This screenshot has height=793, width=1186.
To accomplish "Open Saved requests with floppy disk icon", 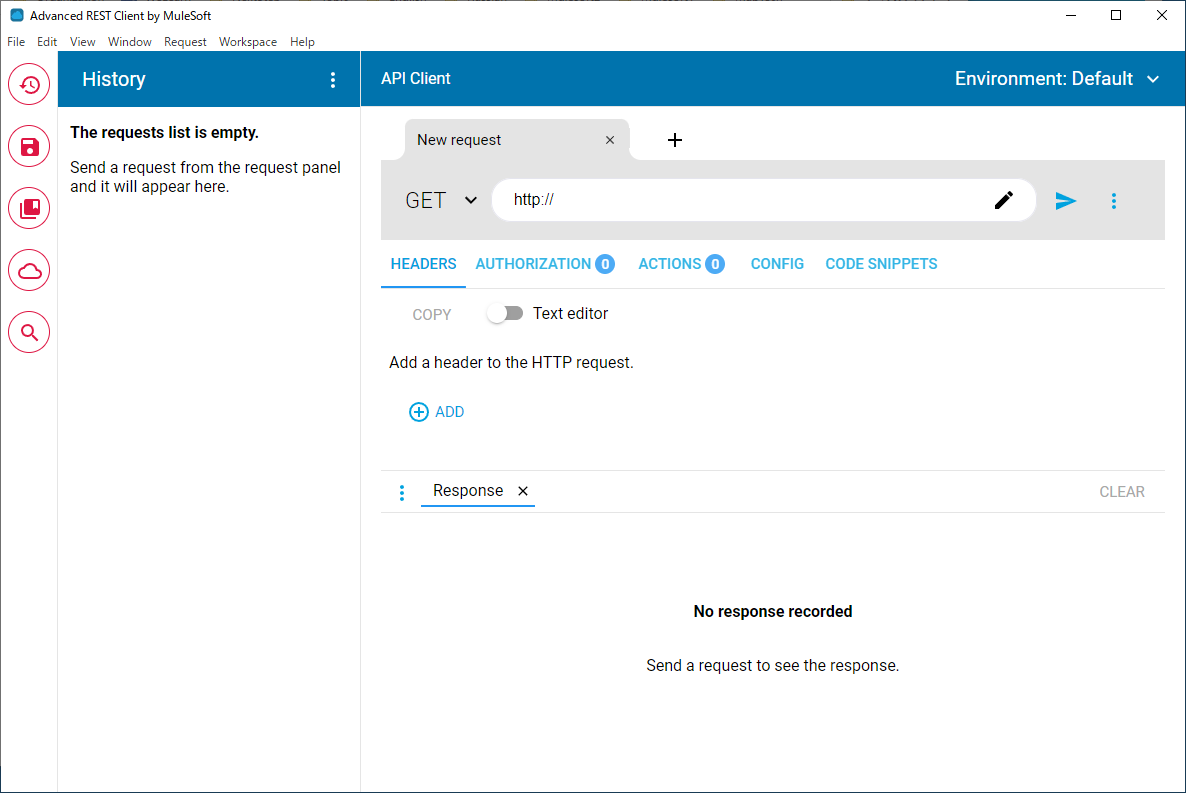I will click(x=29, y=146).
